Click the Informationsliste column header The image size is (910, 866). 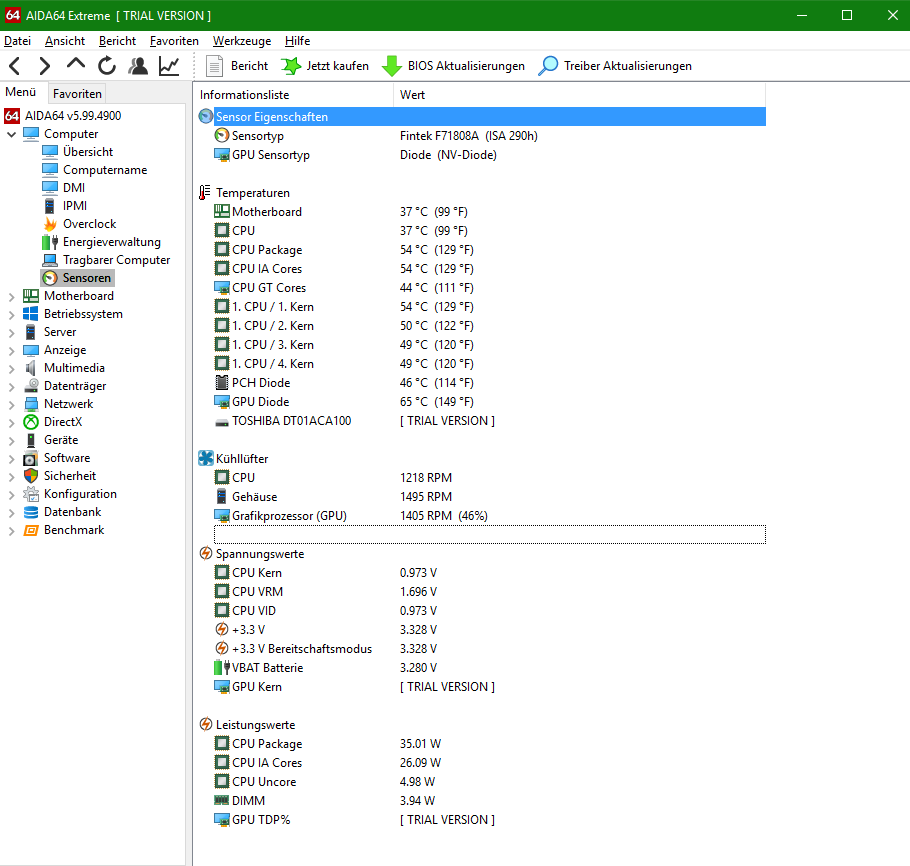pos(295,95)
